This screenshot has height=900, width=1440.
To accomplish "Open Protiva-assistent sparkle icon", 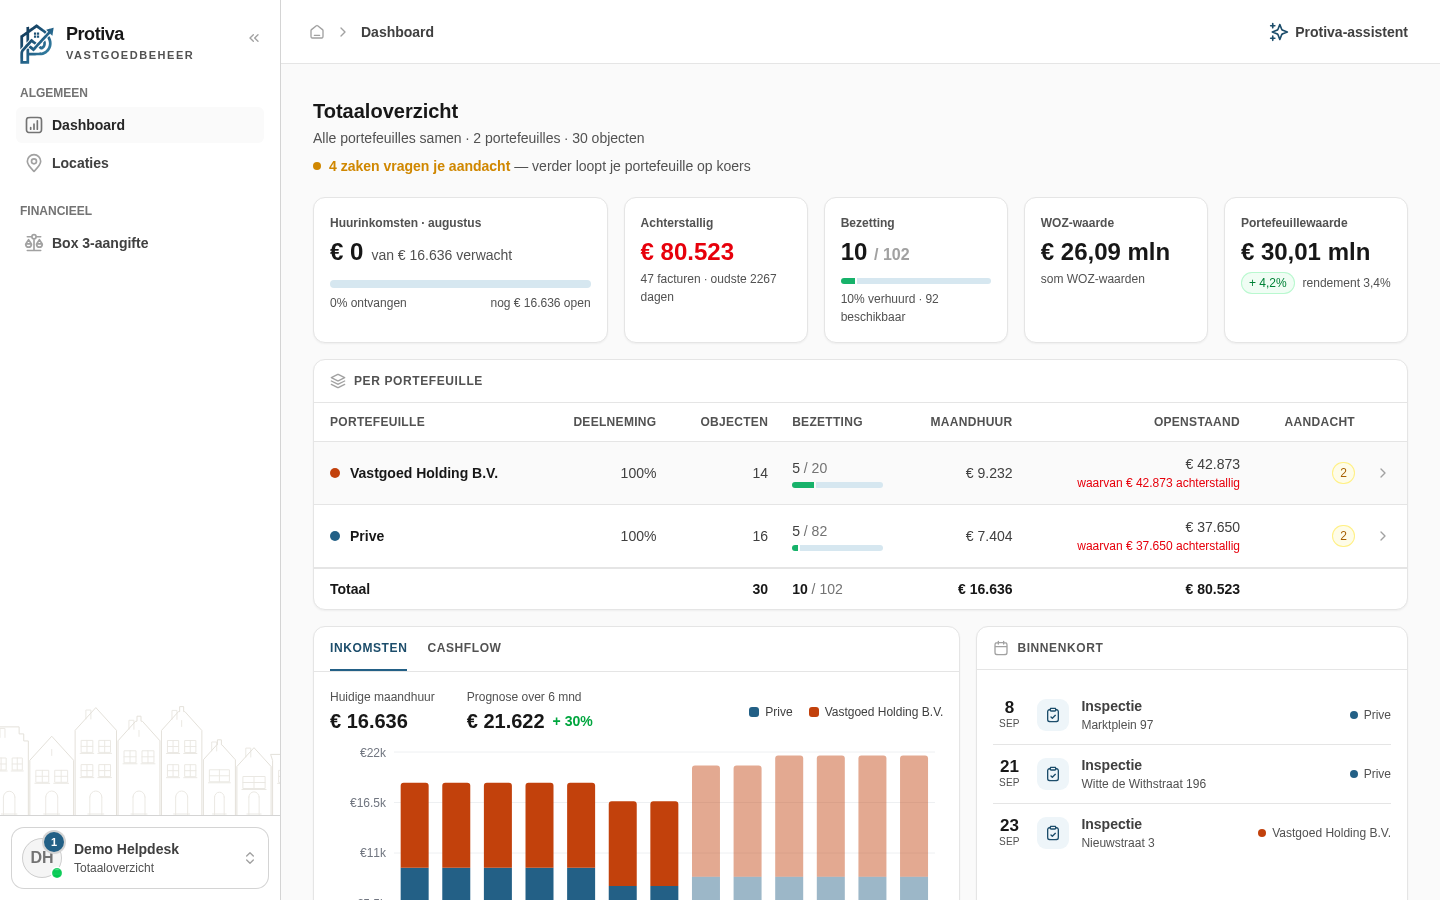I will pyautogui.click(x=1278, y=32).
